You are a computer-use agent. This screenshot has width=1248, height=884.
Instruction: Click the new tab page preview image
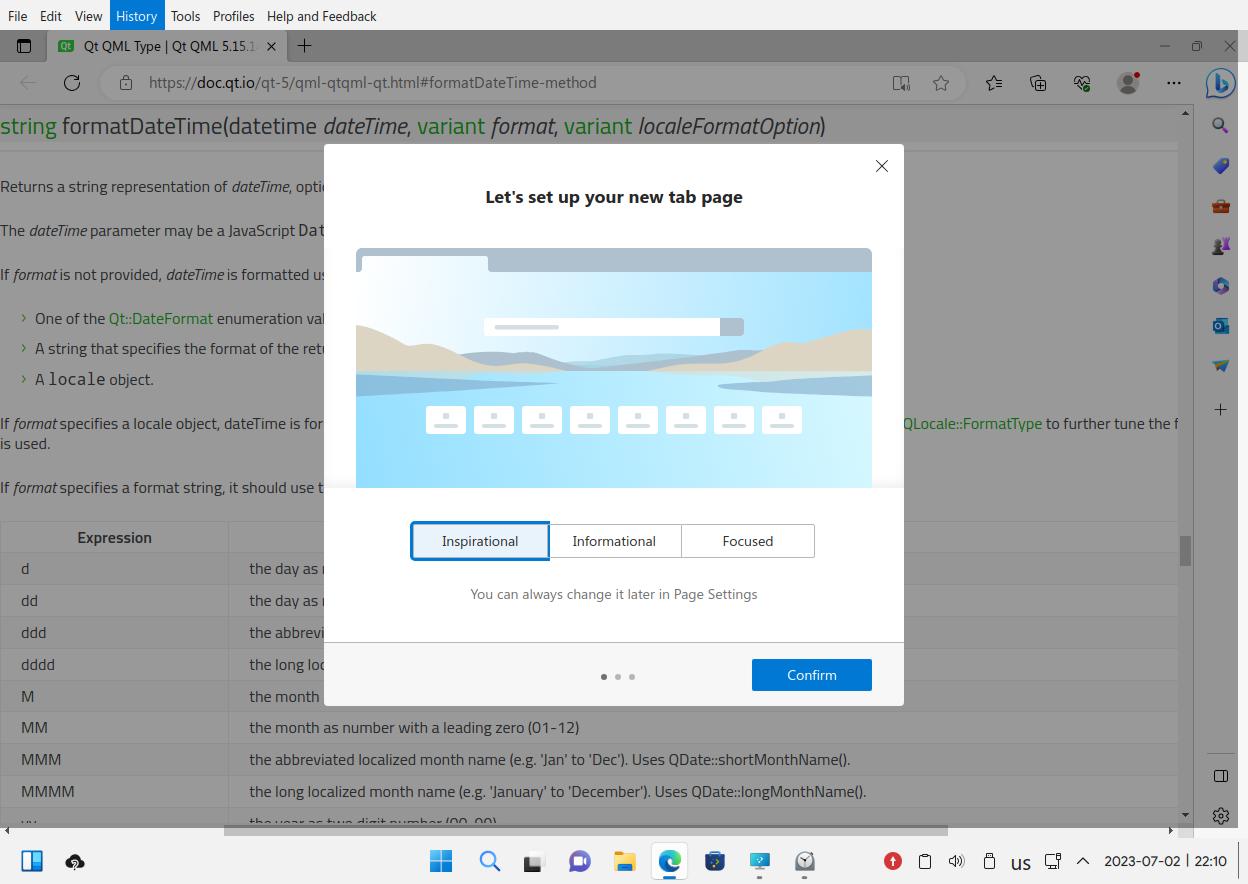[x=614, y=368]
